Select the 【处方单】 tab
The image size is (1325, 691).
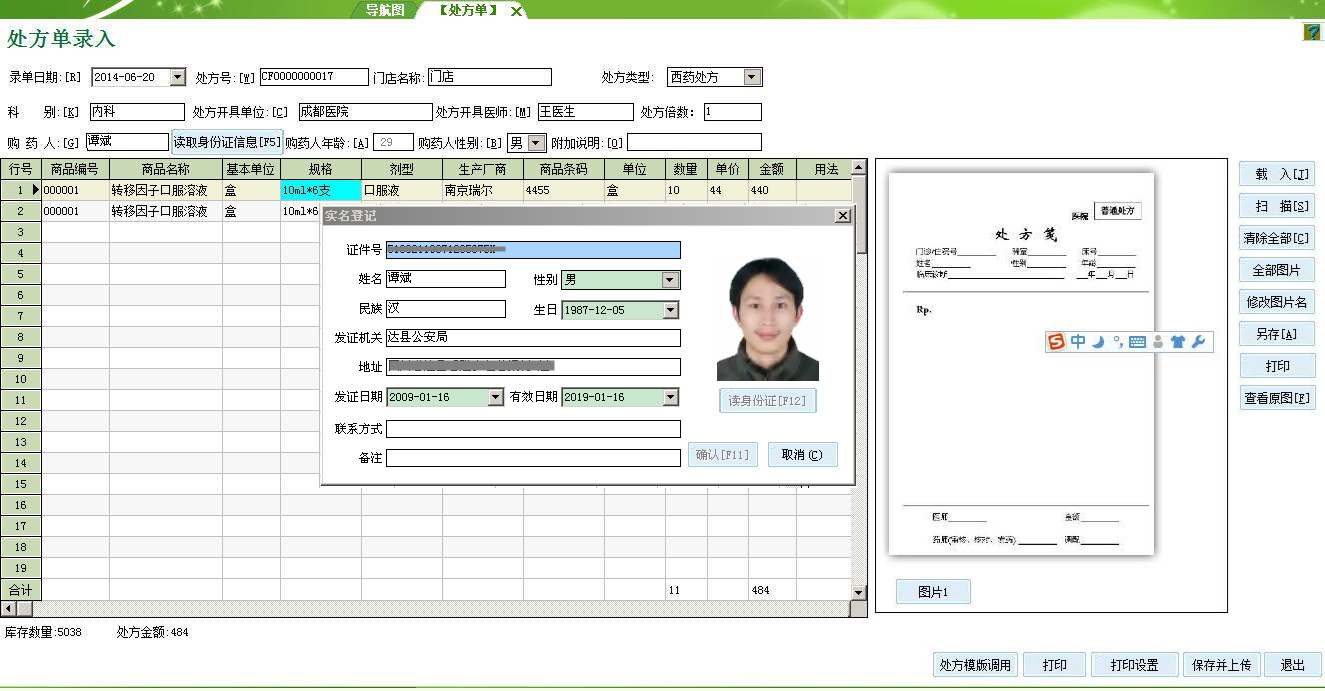(469, 10)
